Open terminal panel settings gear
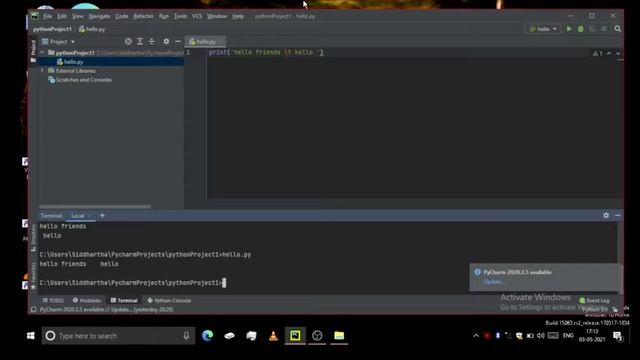The width and height of the screenshot is (640, 360). 606,215
